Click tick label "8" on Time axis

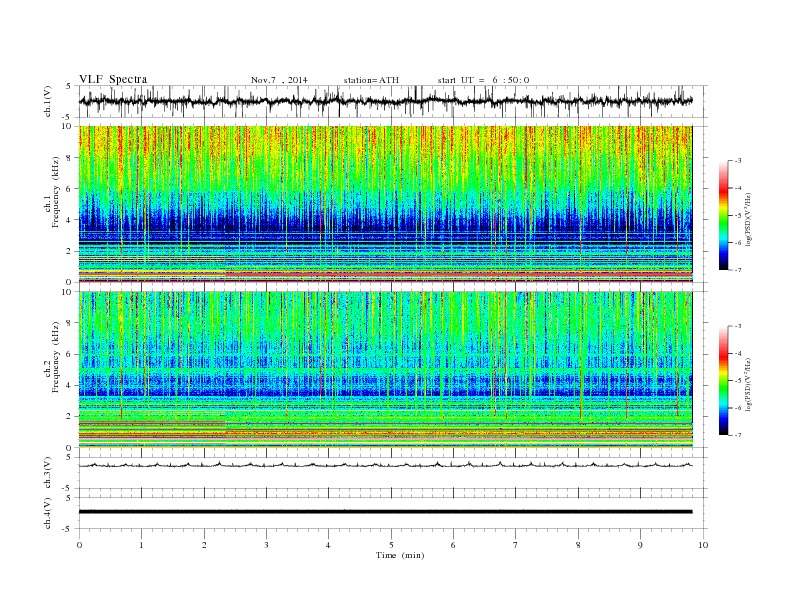click(x=578, y=545)
